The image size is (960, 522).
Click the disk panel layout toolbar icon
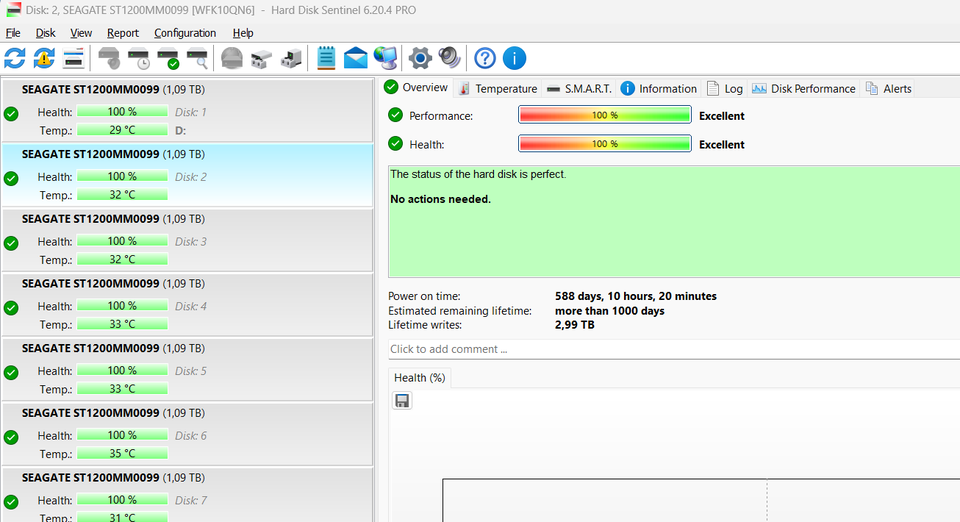coord(73,58)
